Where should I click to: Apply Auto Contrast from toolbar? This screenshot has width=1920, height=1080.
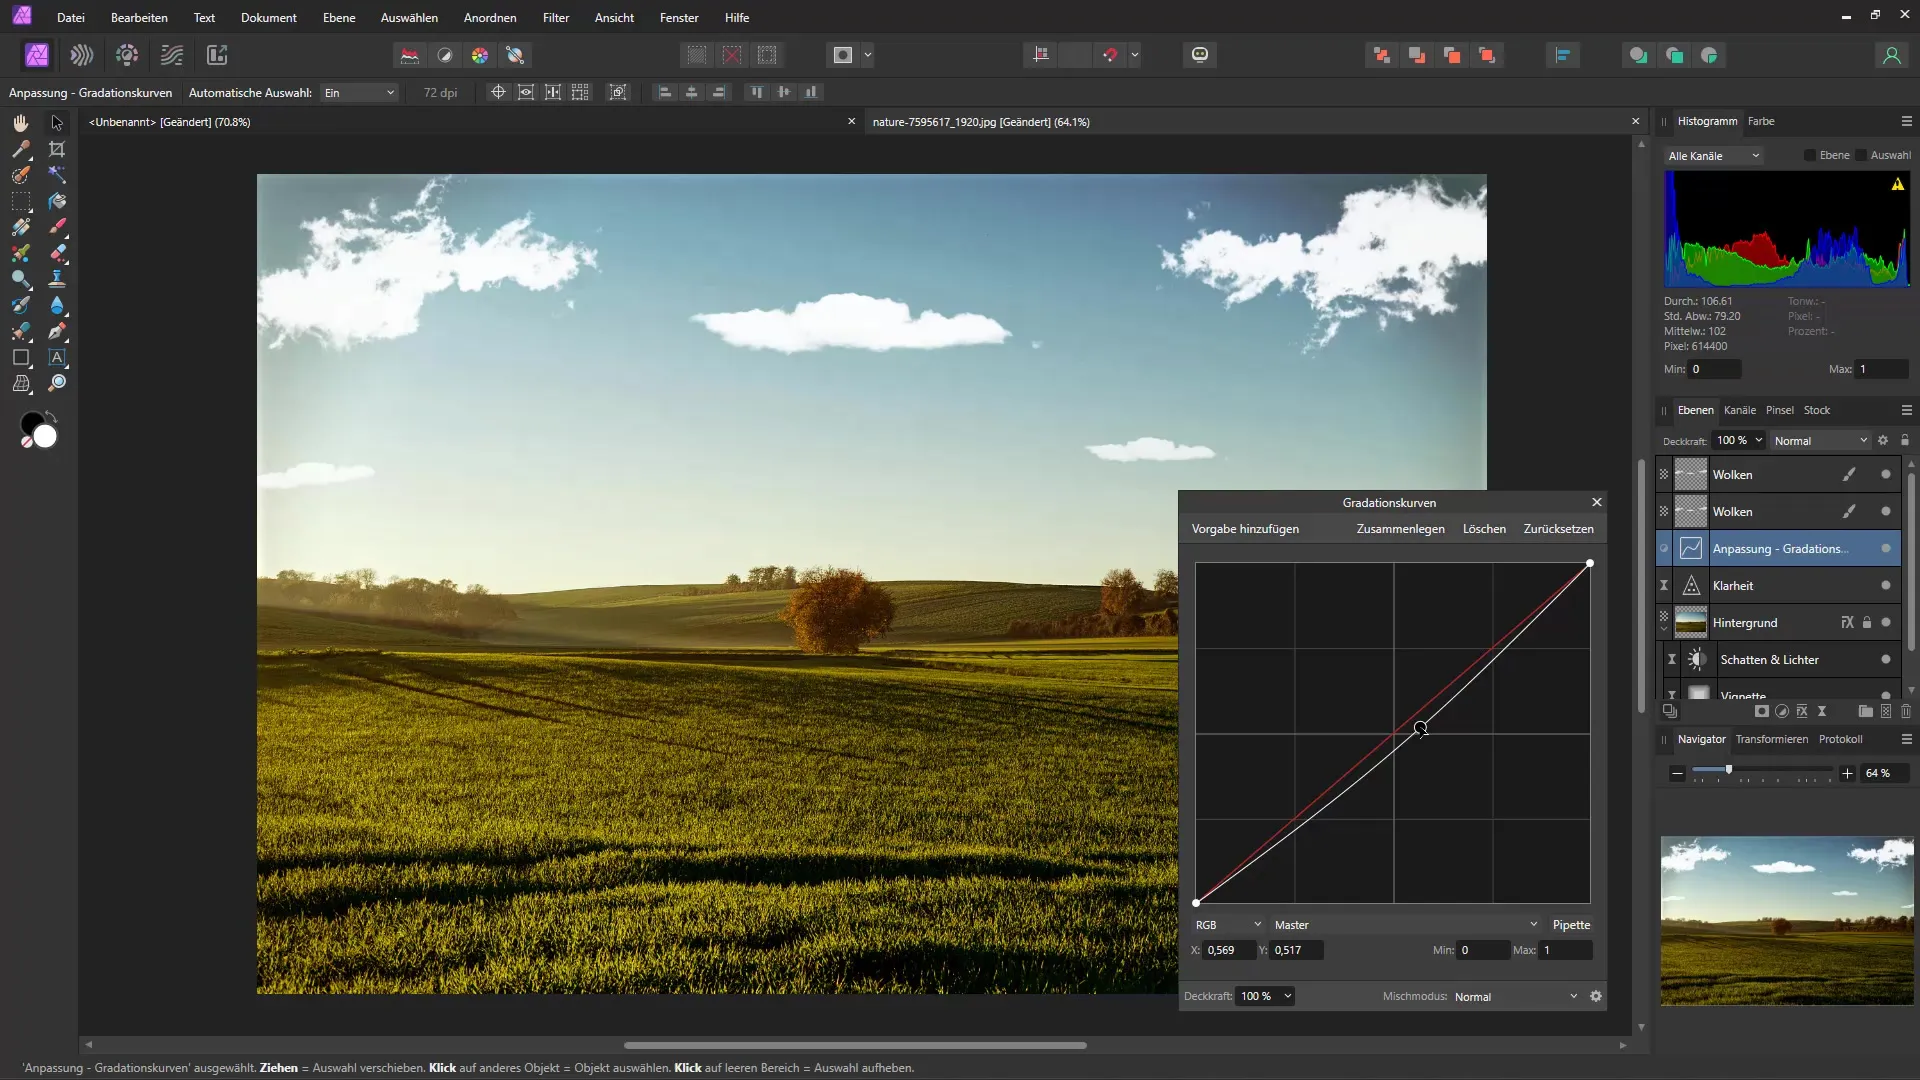pos(445,55)
